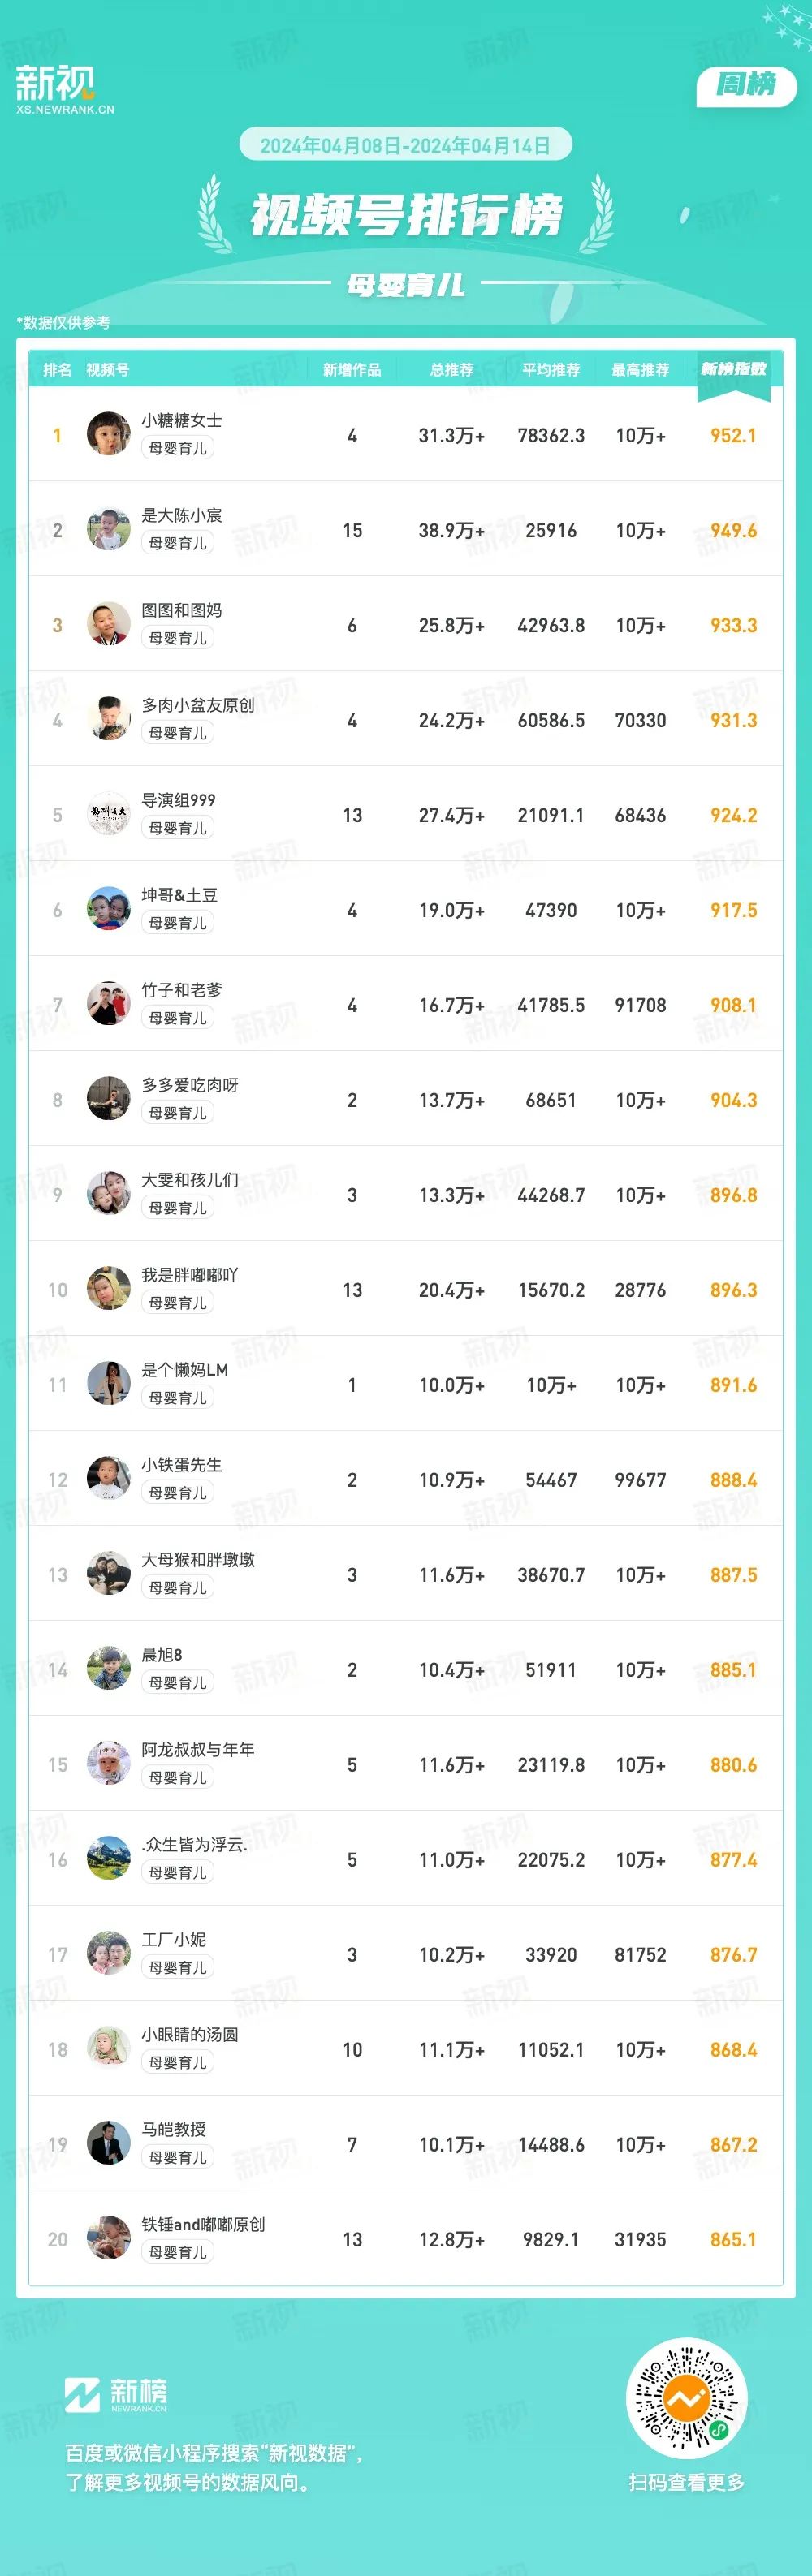Open the 我是胖嘟嘟吖 account name
Viewport: 812px width, 2576px height.
pos(190,1275)
